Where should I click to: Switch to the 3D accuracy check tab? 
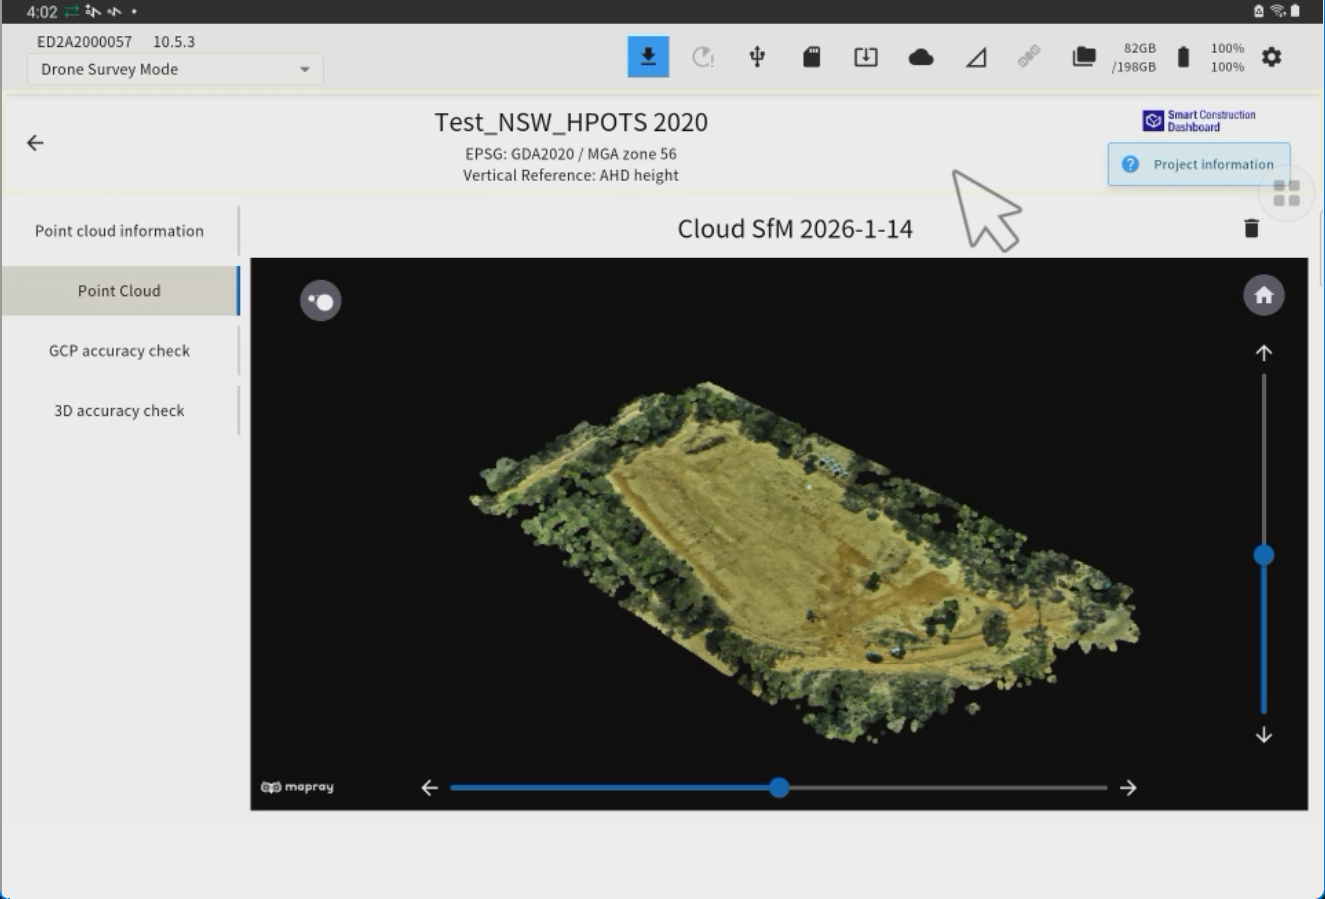(x=119, y=411)
